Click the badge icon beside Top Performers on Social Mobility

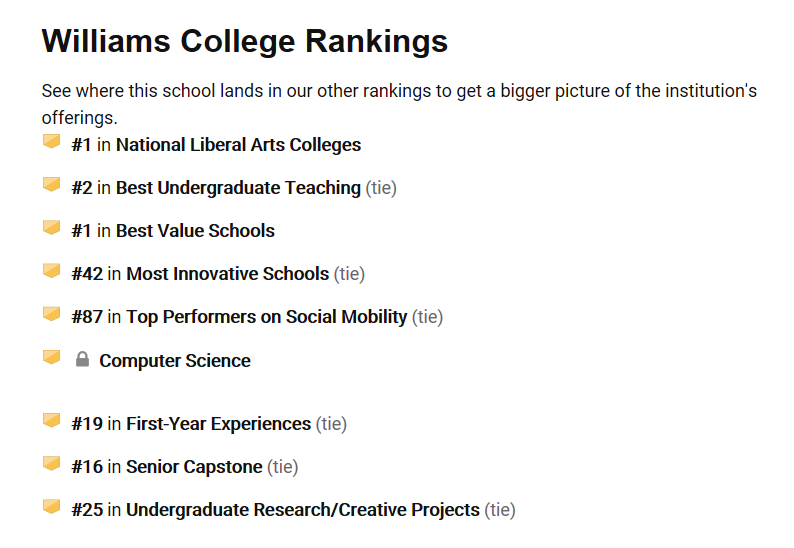click(51, 314)
